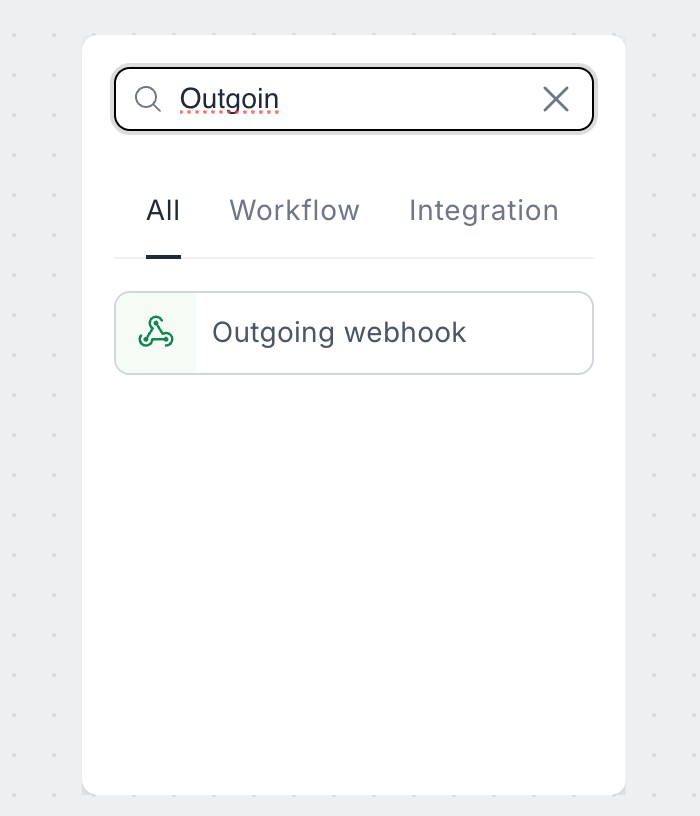Click the green webhook icon tile

pyautogui.click(x=156, y=333)
